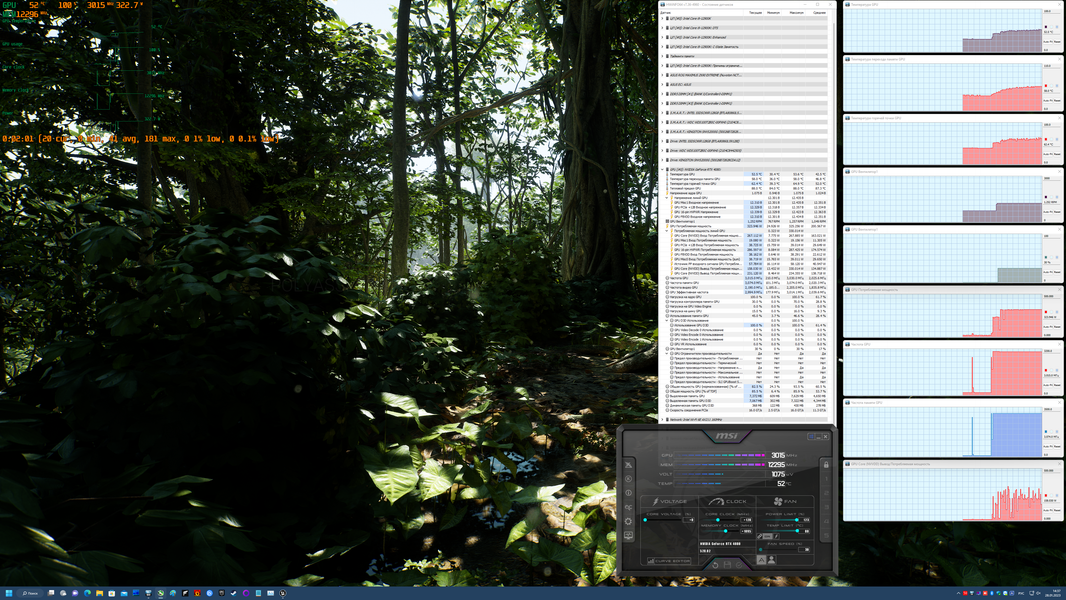
Task: Click the Kombustor K icon in Afterburner
Action: (628, 479)
